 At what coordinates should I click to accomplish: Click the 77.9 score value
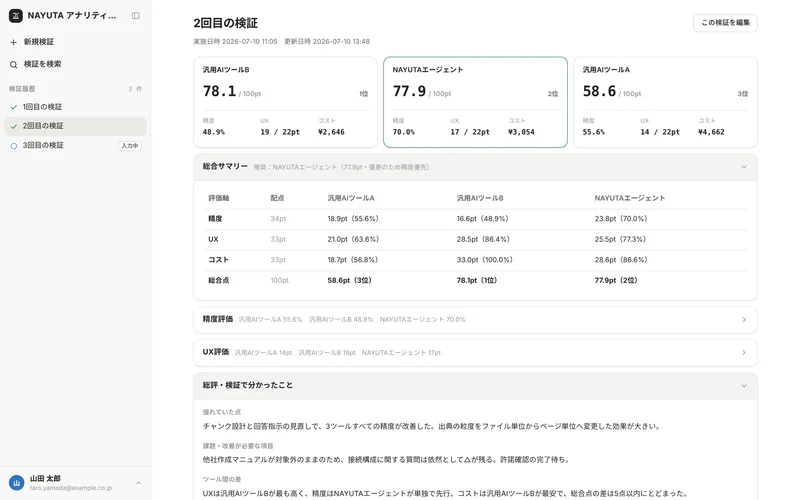pos(409,91)
